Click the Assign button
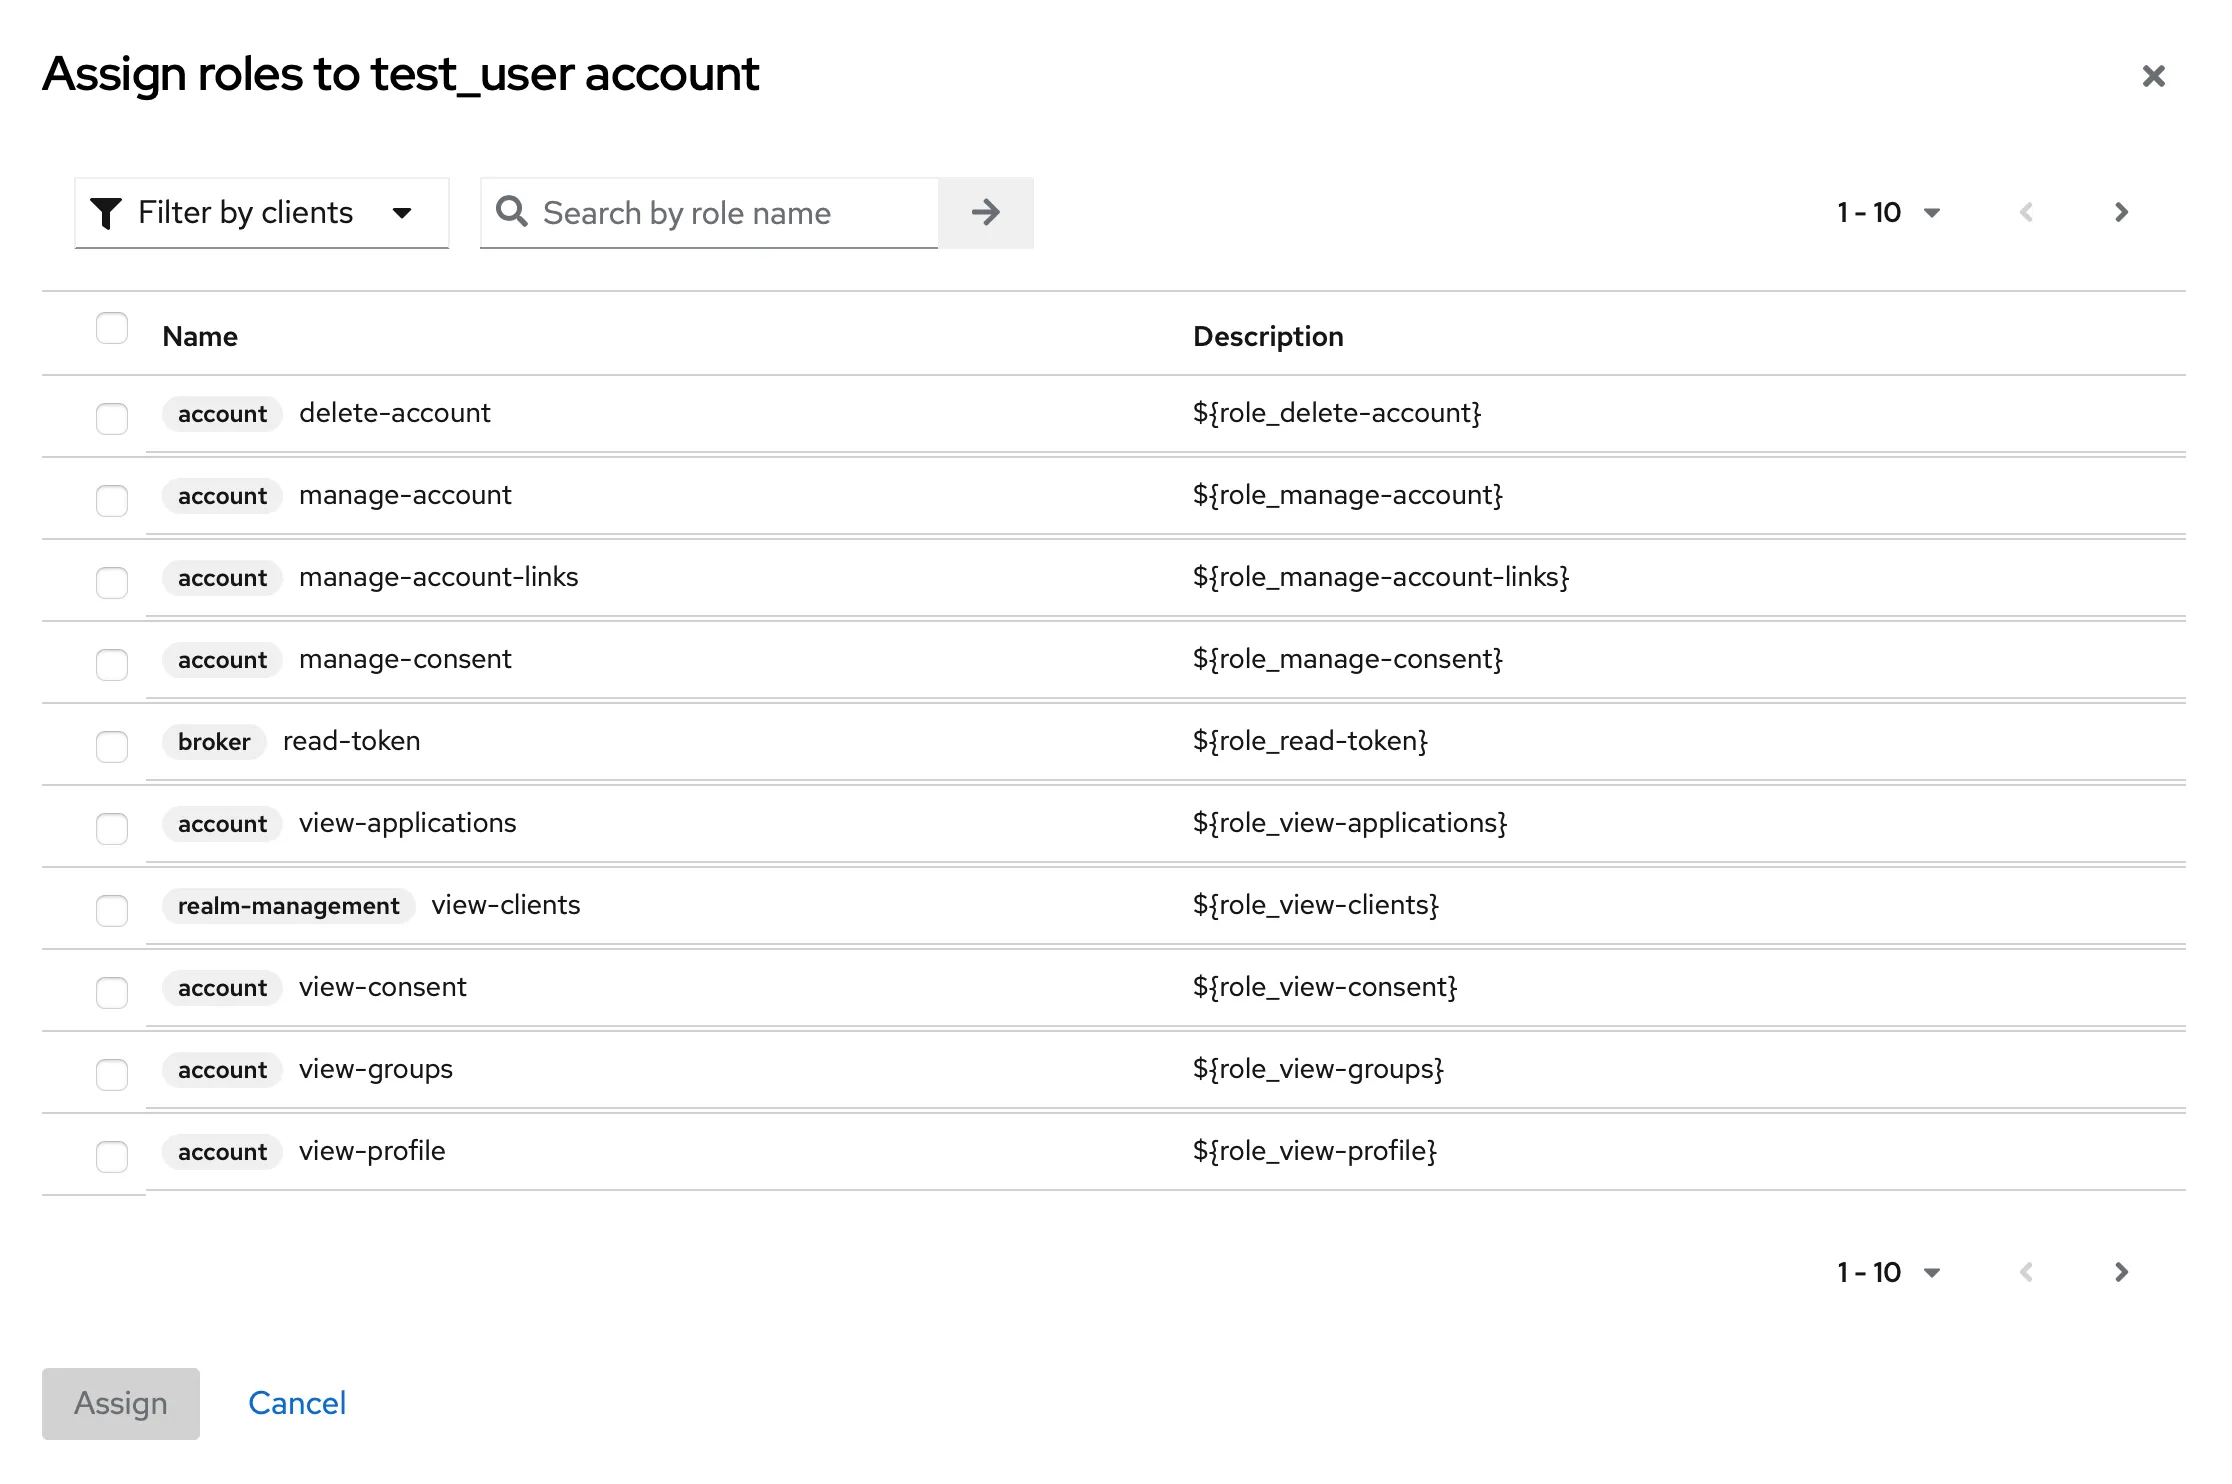The width and height of the screenshot is (2232, 1484). pyautogui.click(x=121, y=1403)
